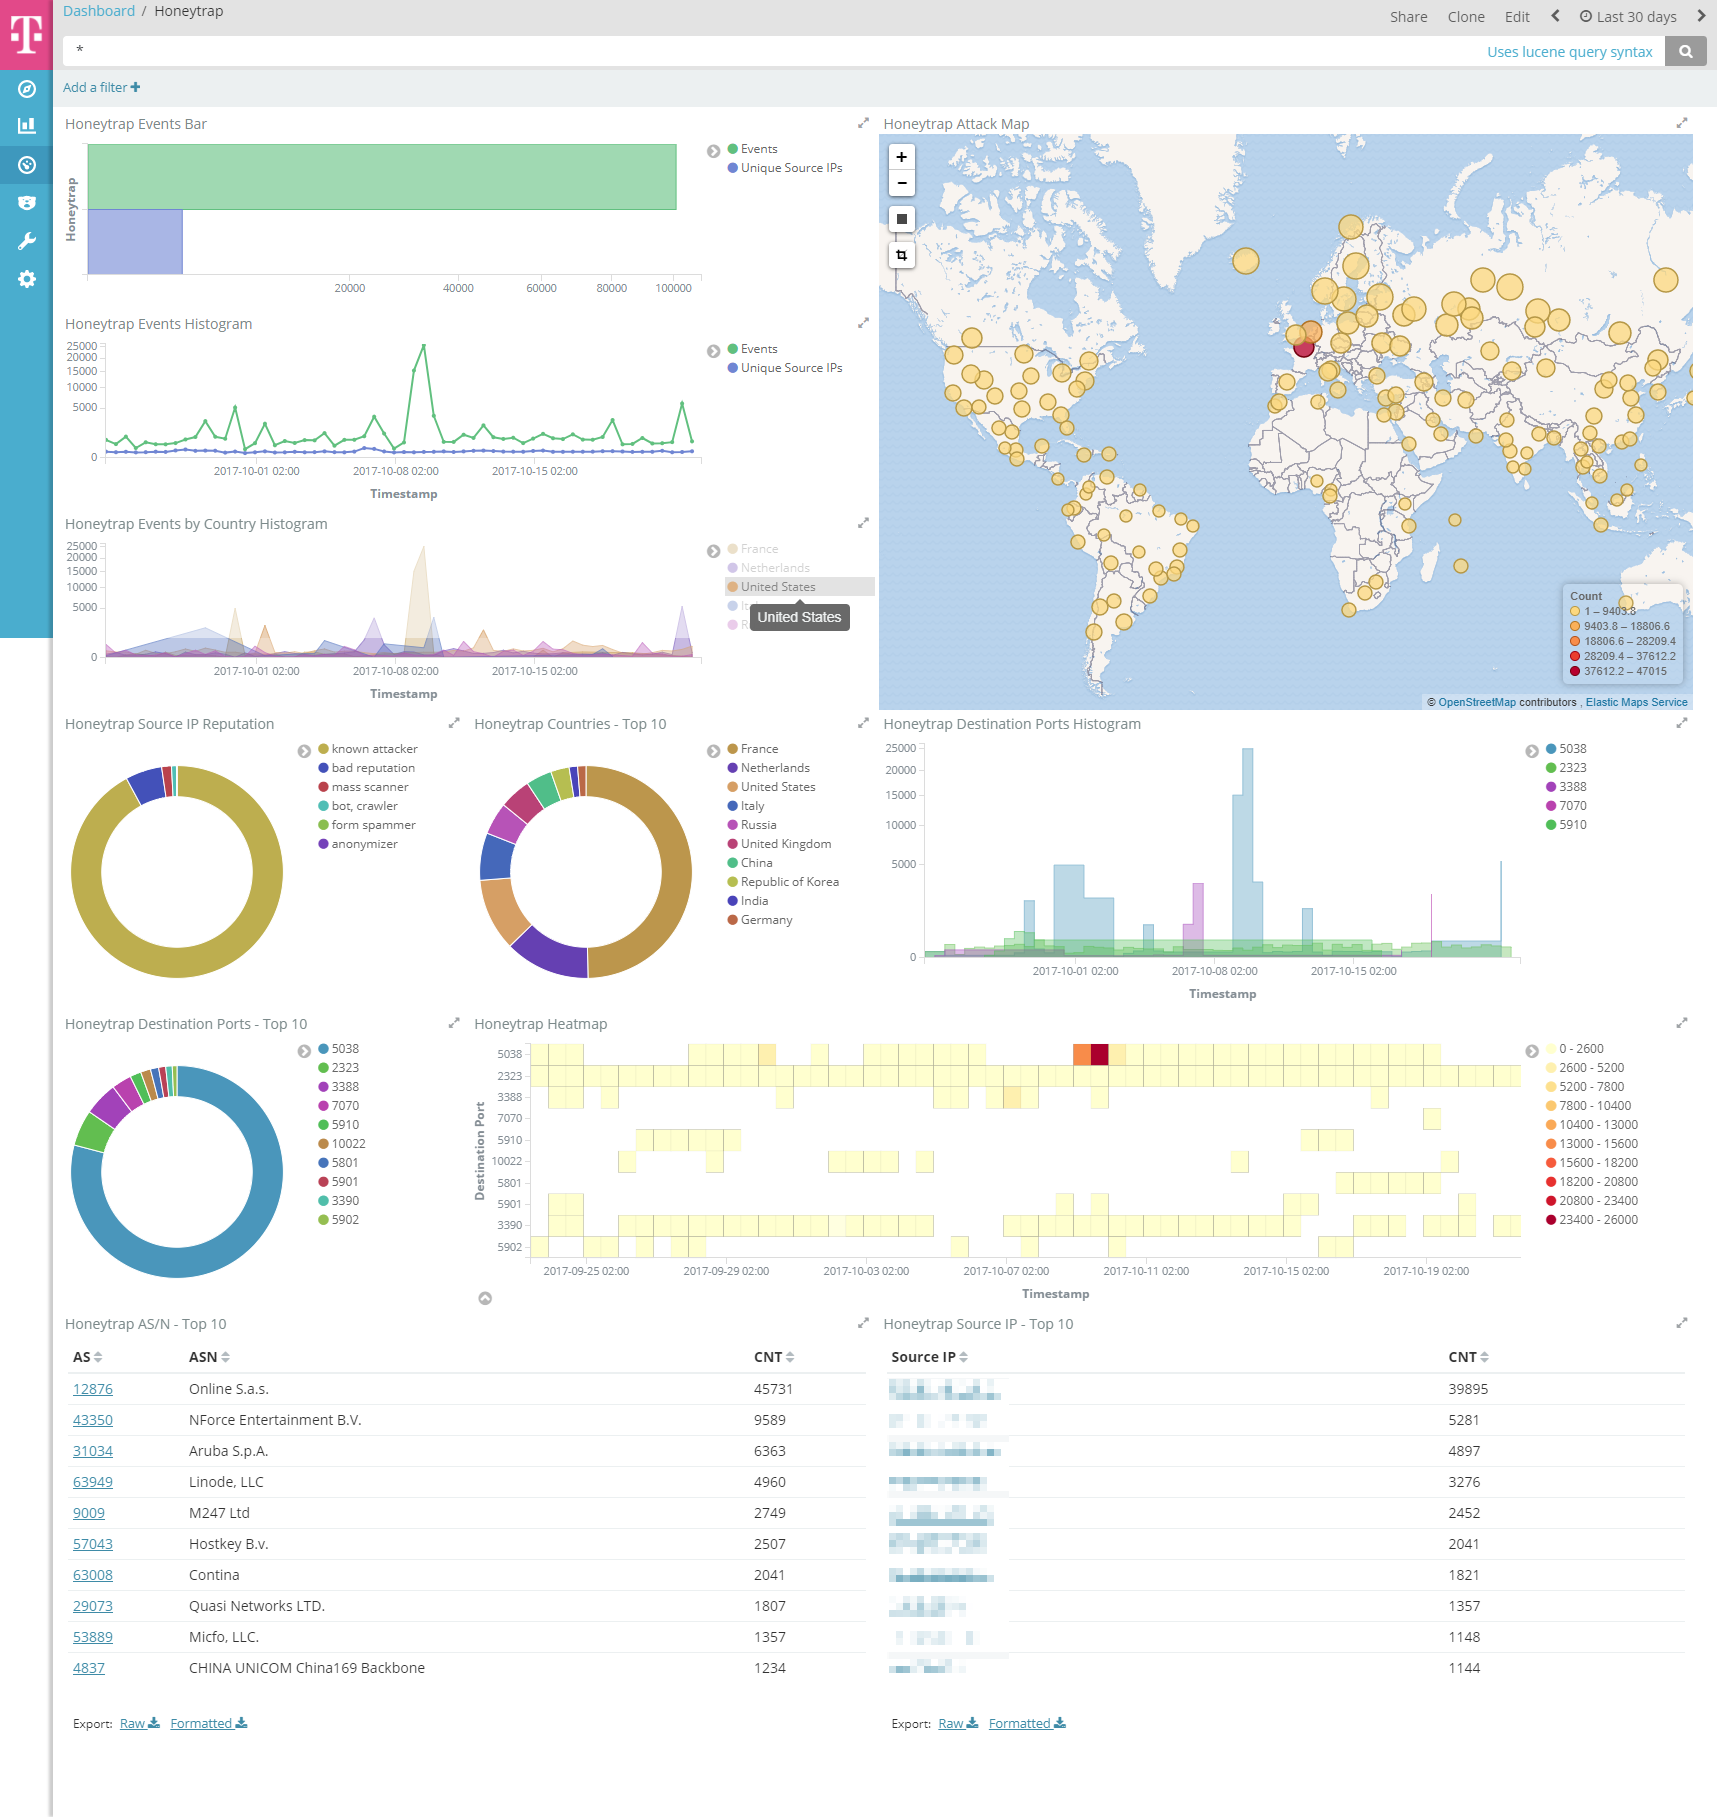Toggle the Netherlands series in Countries legend
Viewport: 1717px width, 1817px height.
tap(774, 768)
